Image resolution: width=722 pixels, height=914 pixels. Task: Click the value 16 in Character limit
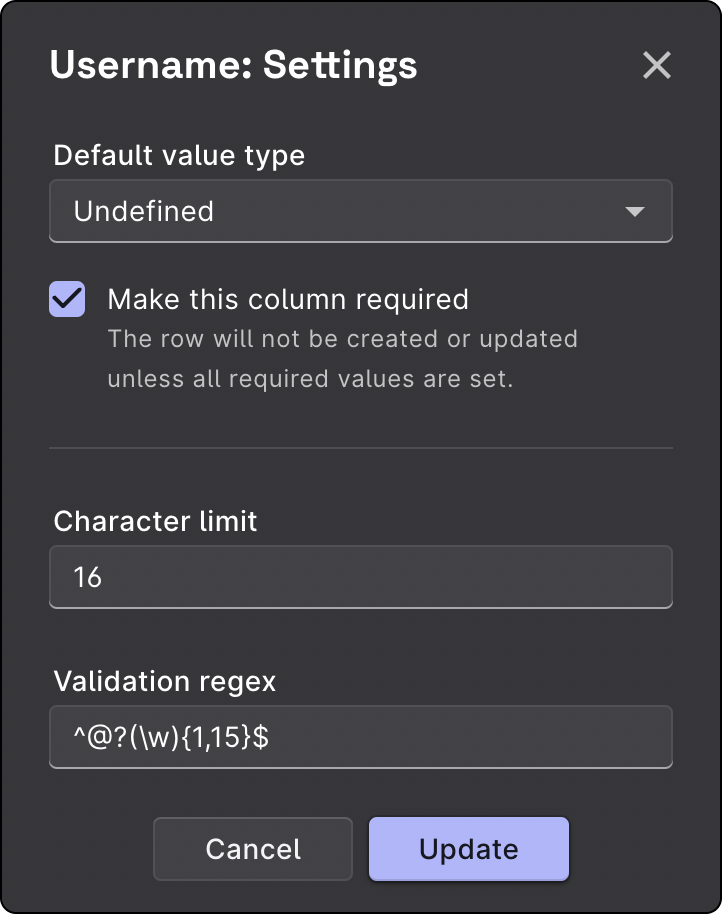pos(85,577)
